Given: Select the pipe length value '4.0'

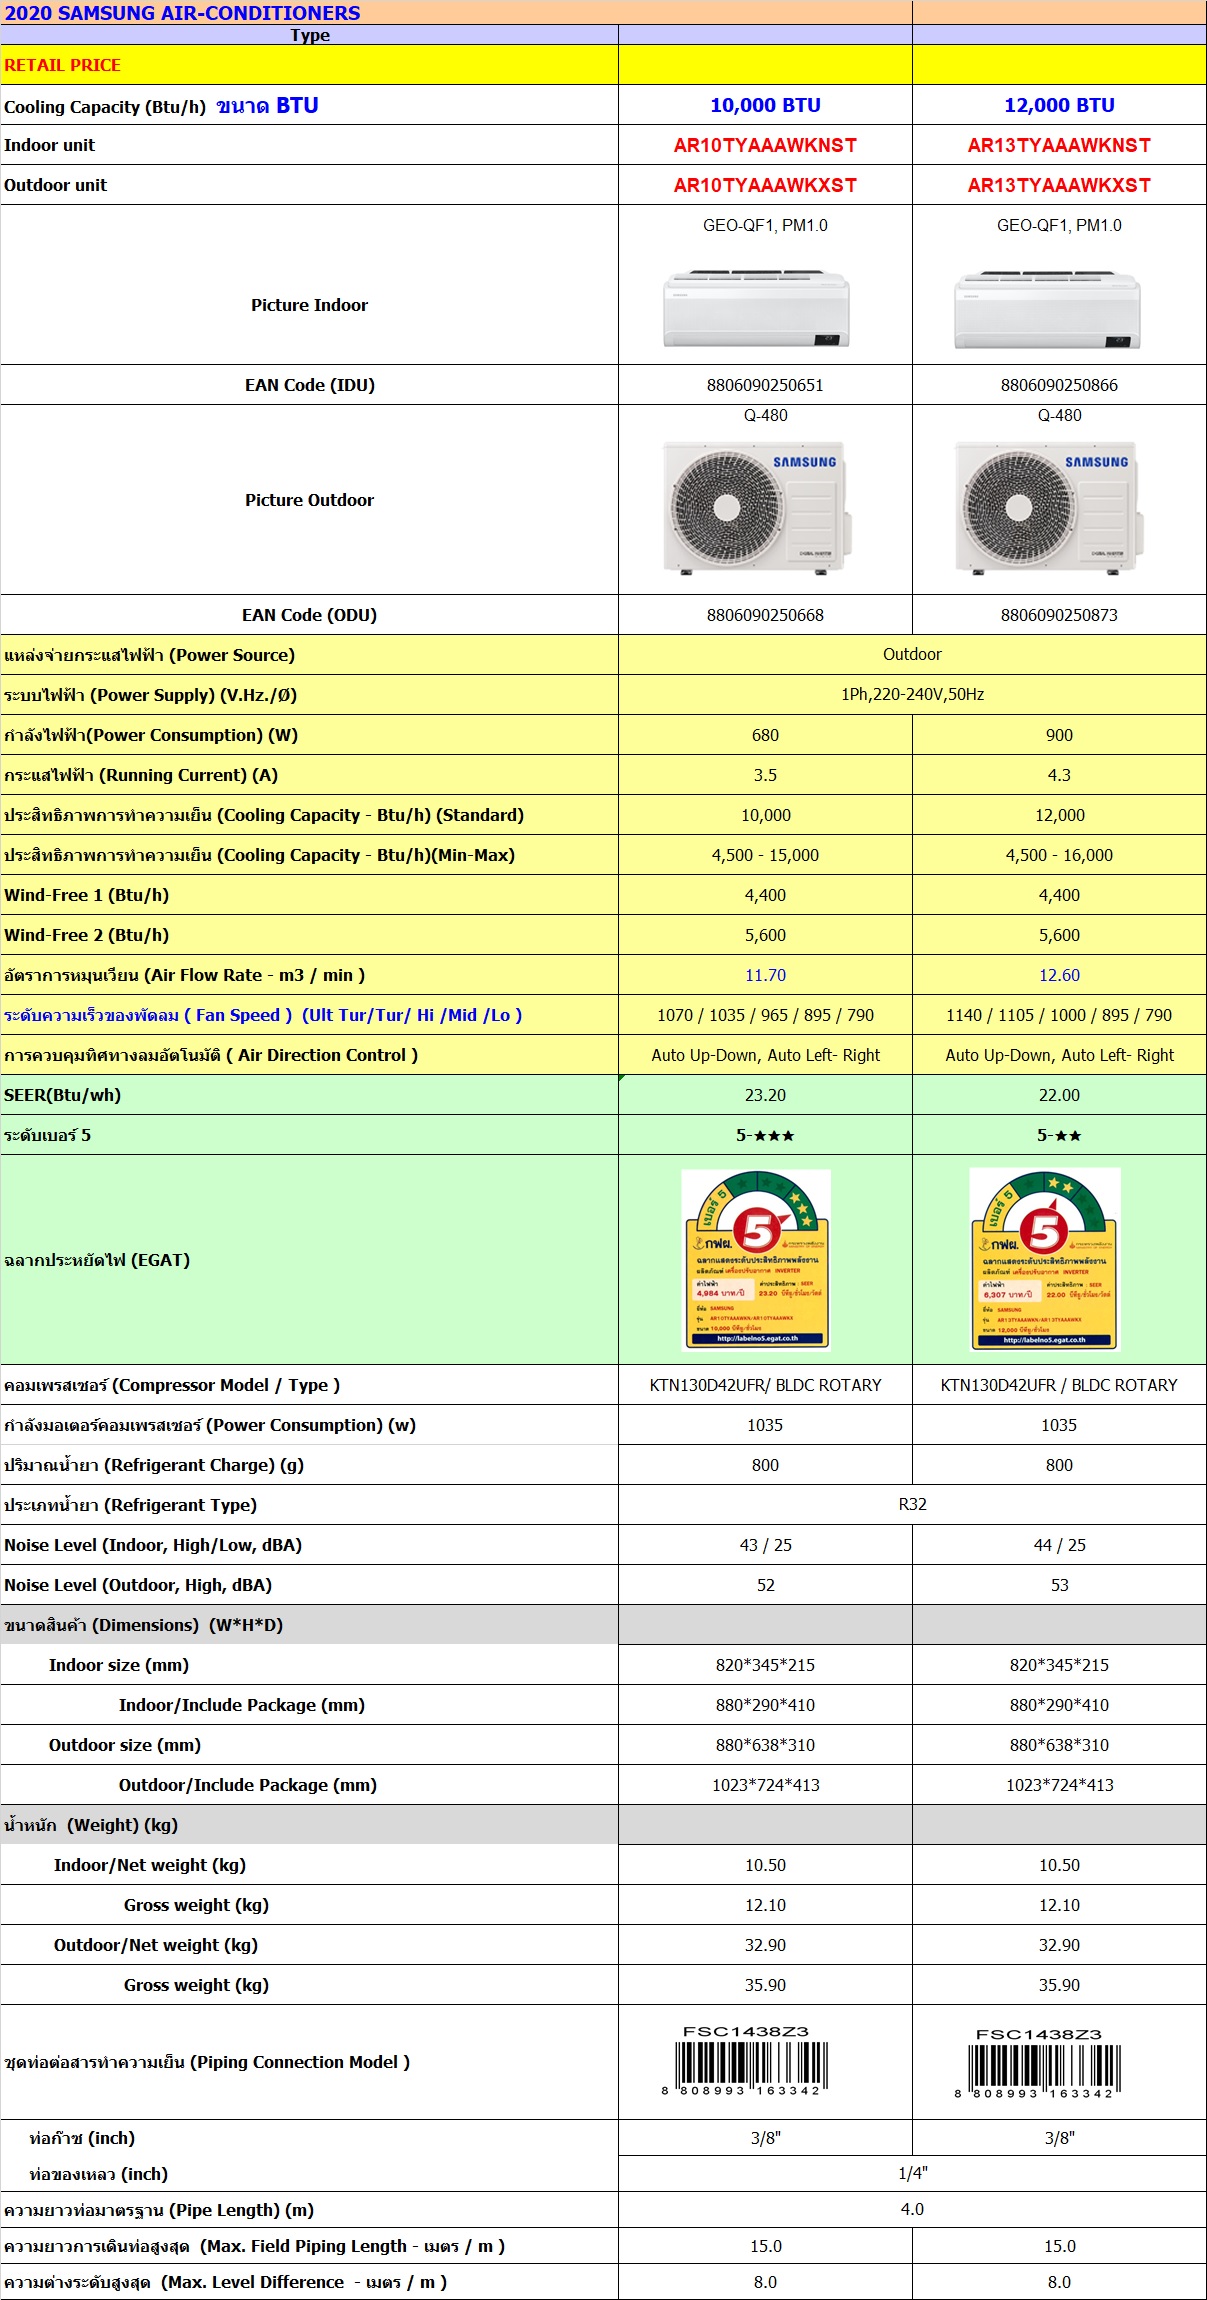Looking at the screenshot, I should [x=912, y=2209].
